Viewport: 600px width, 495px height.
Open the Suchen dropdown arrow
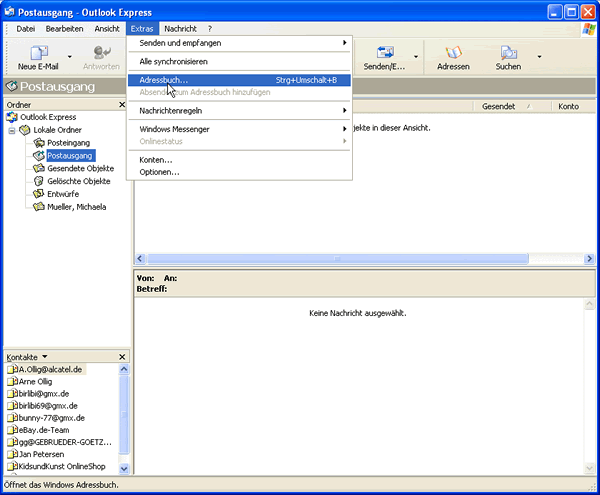pyautogui.click(x=539, y=57)
